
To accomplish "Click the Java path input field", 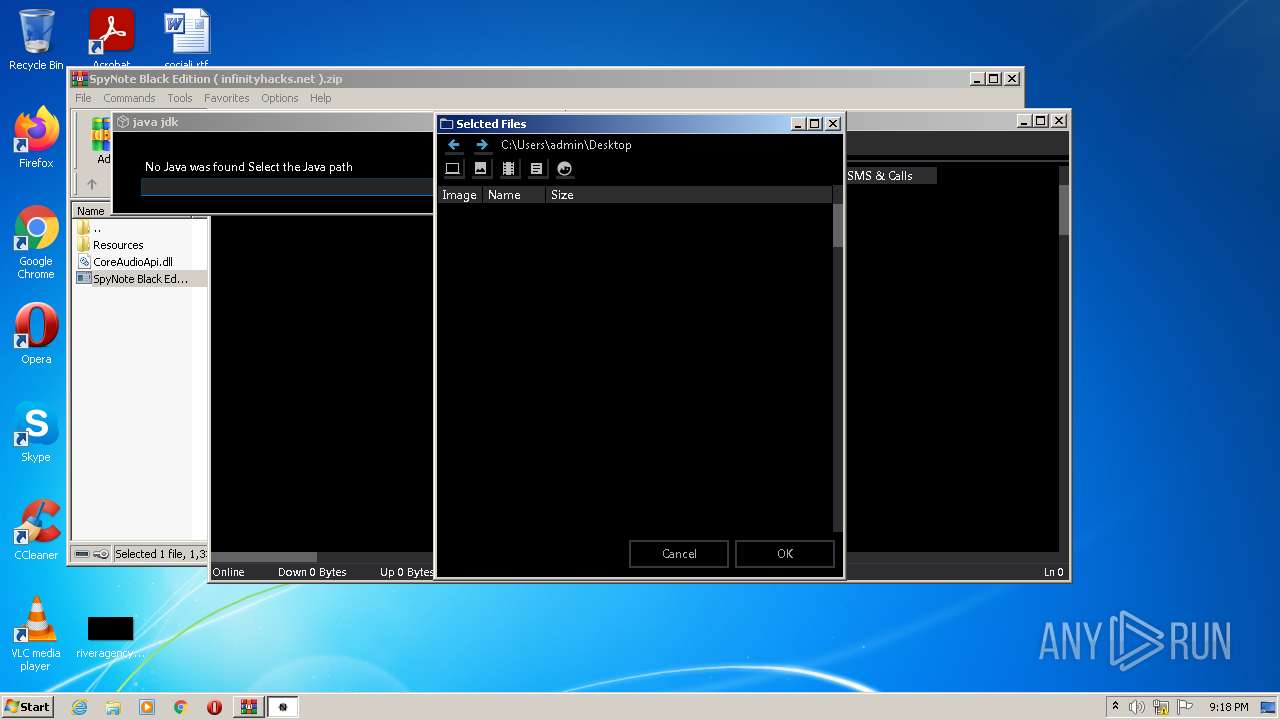I will (287, 187).
